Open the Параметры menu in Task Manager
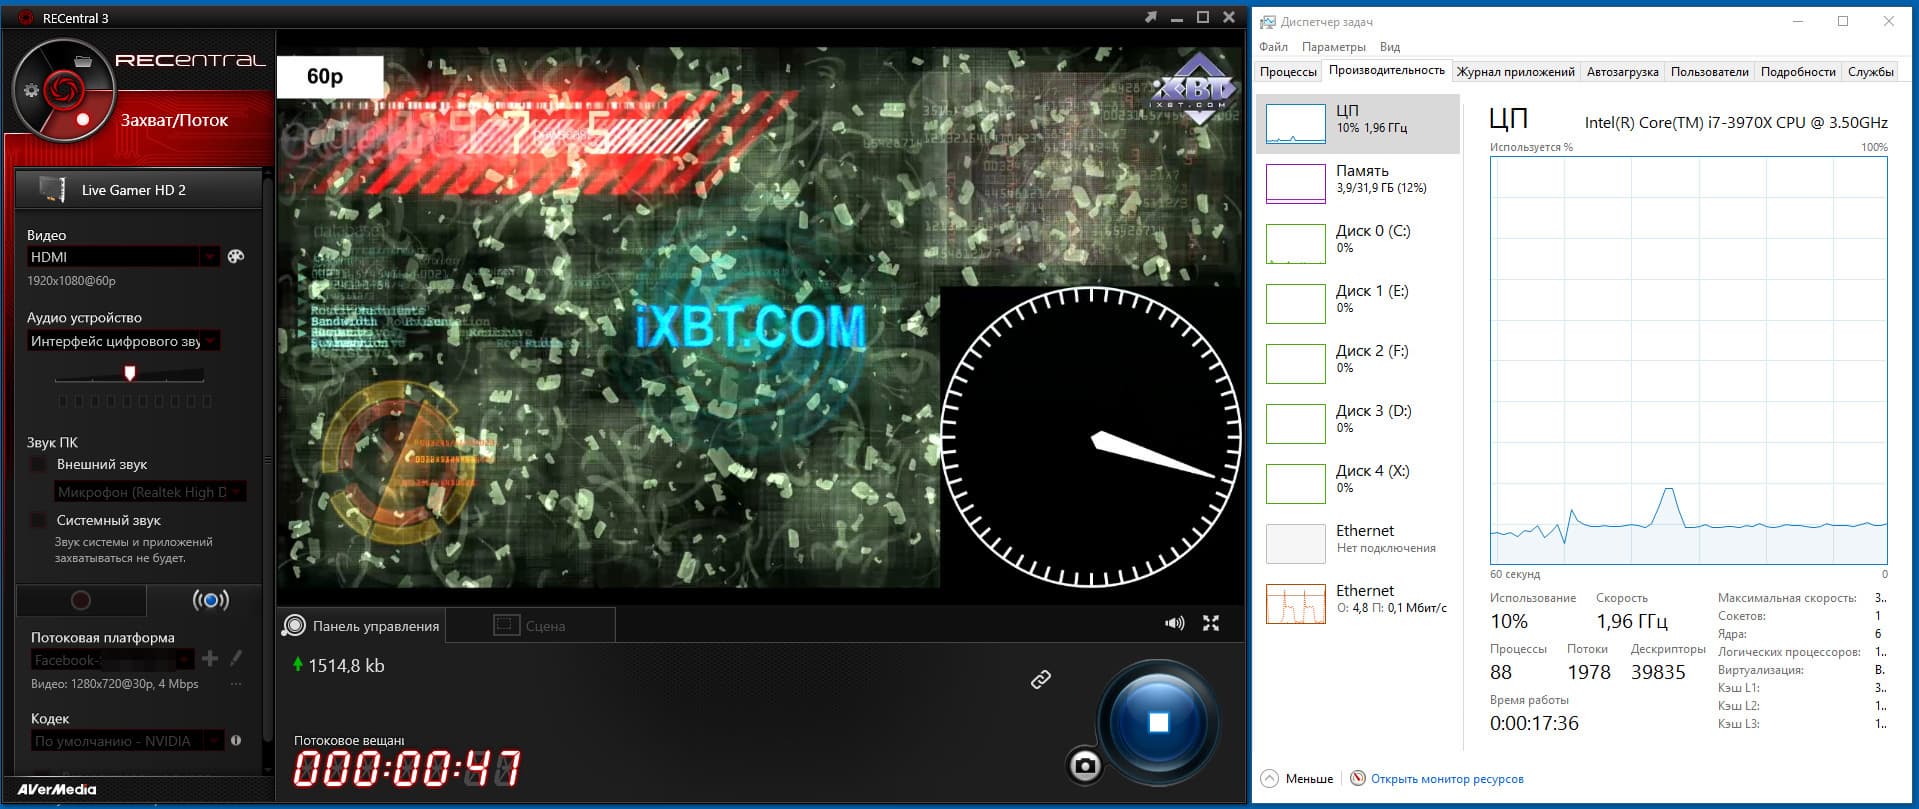 pyautogui.click(x=1333, y=47)
